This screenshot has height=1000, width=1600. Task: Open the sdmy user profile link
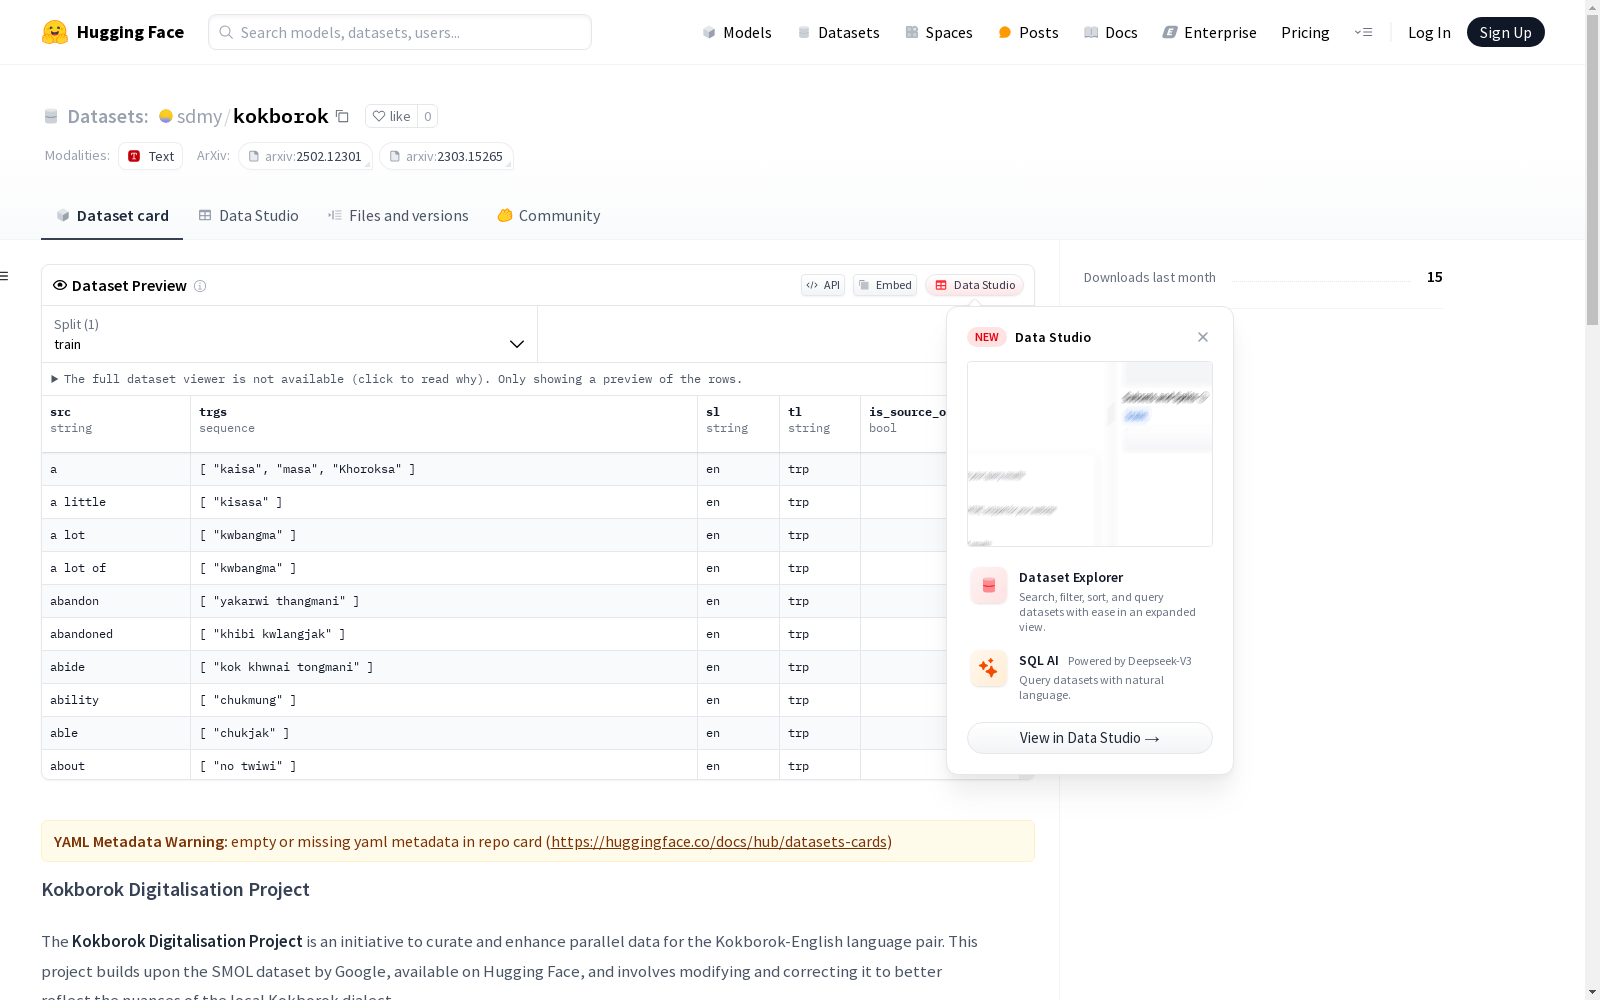(x=199, y=116)
